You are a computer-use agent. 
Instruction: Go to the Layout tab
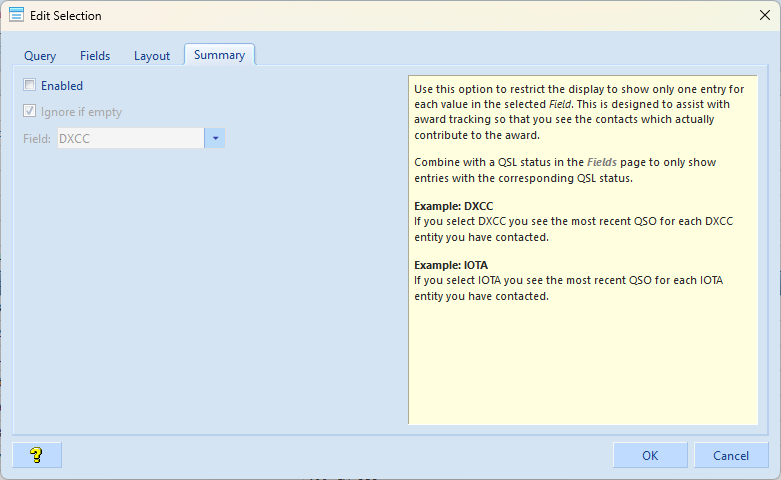tap(152, 56)
